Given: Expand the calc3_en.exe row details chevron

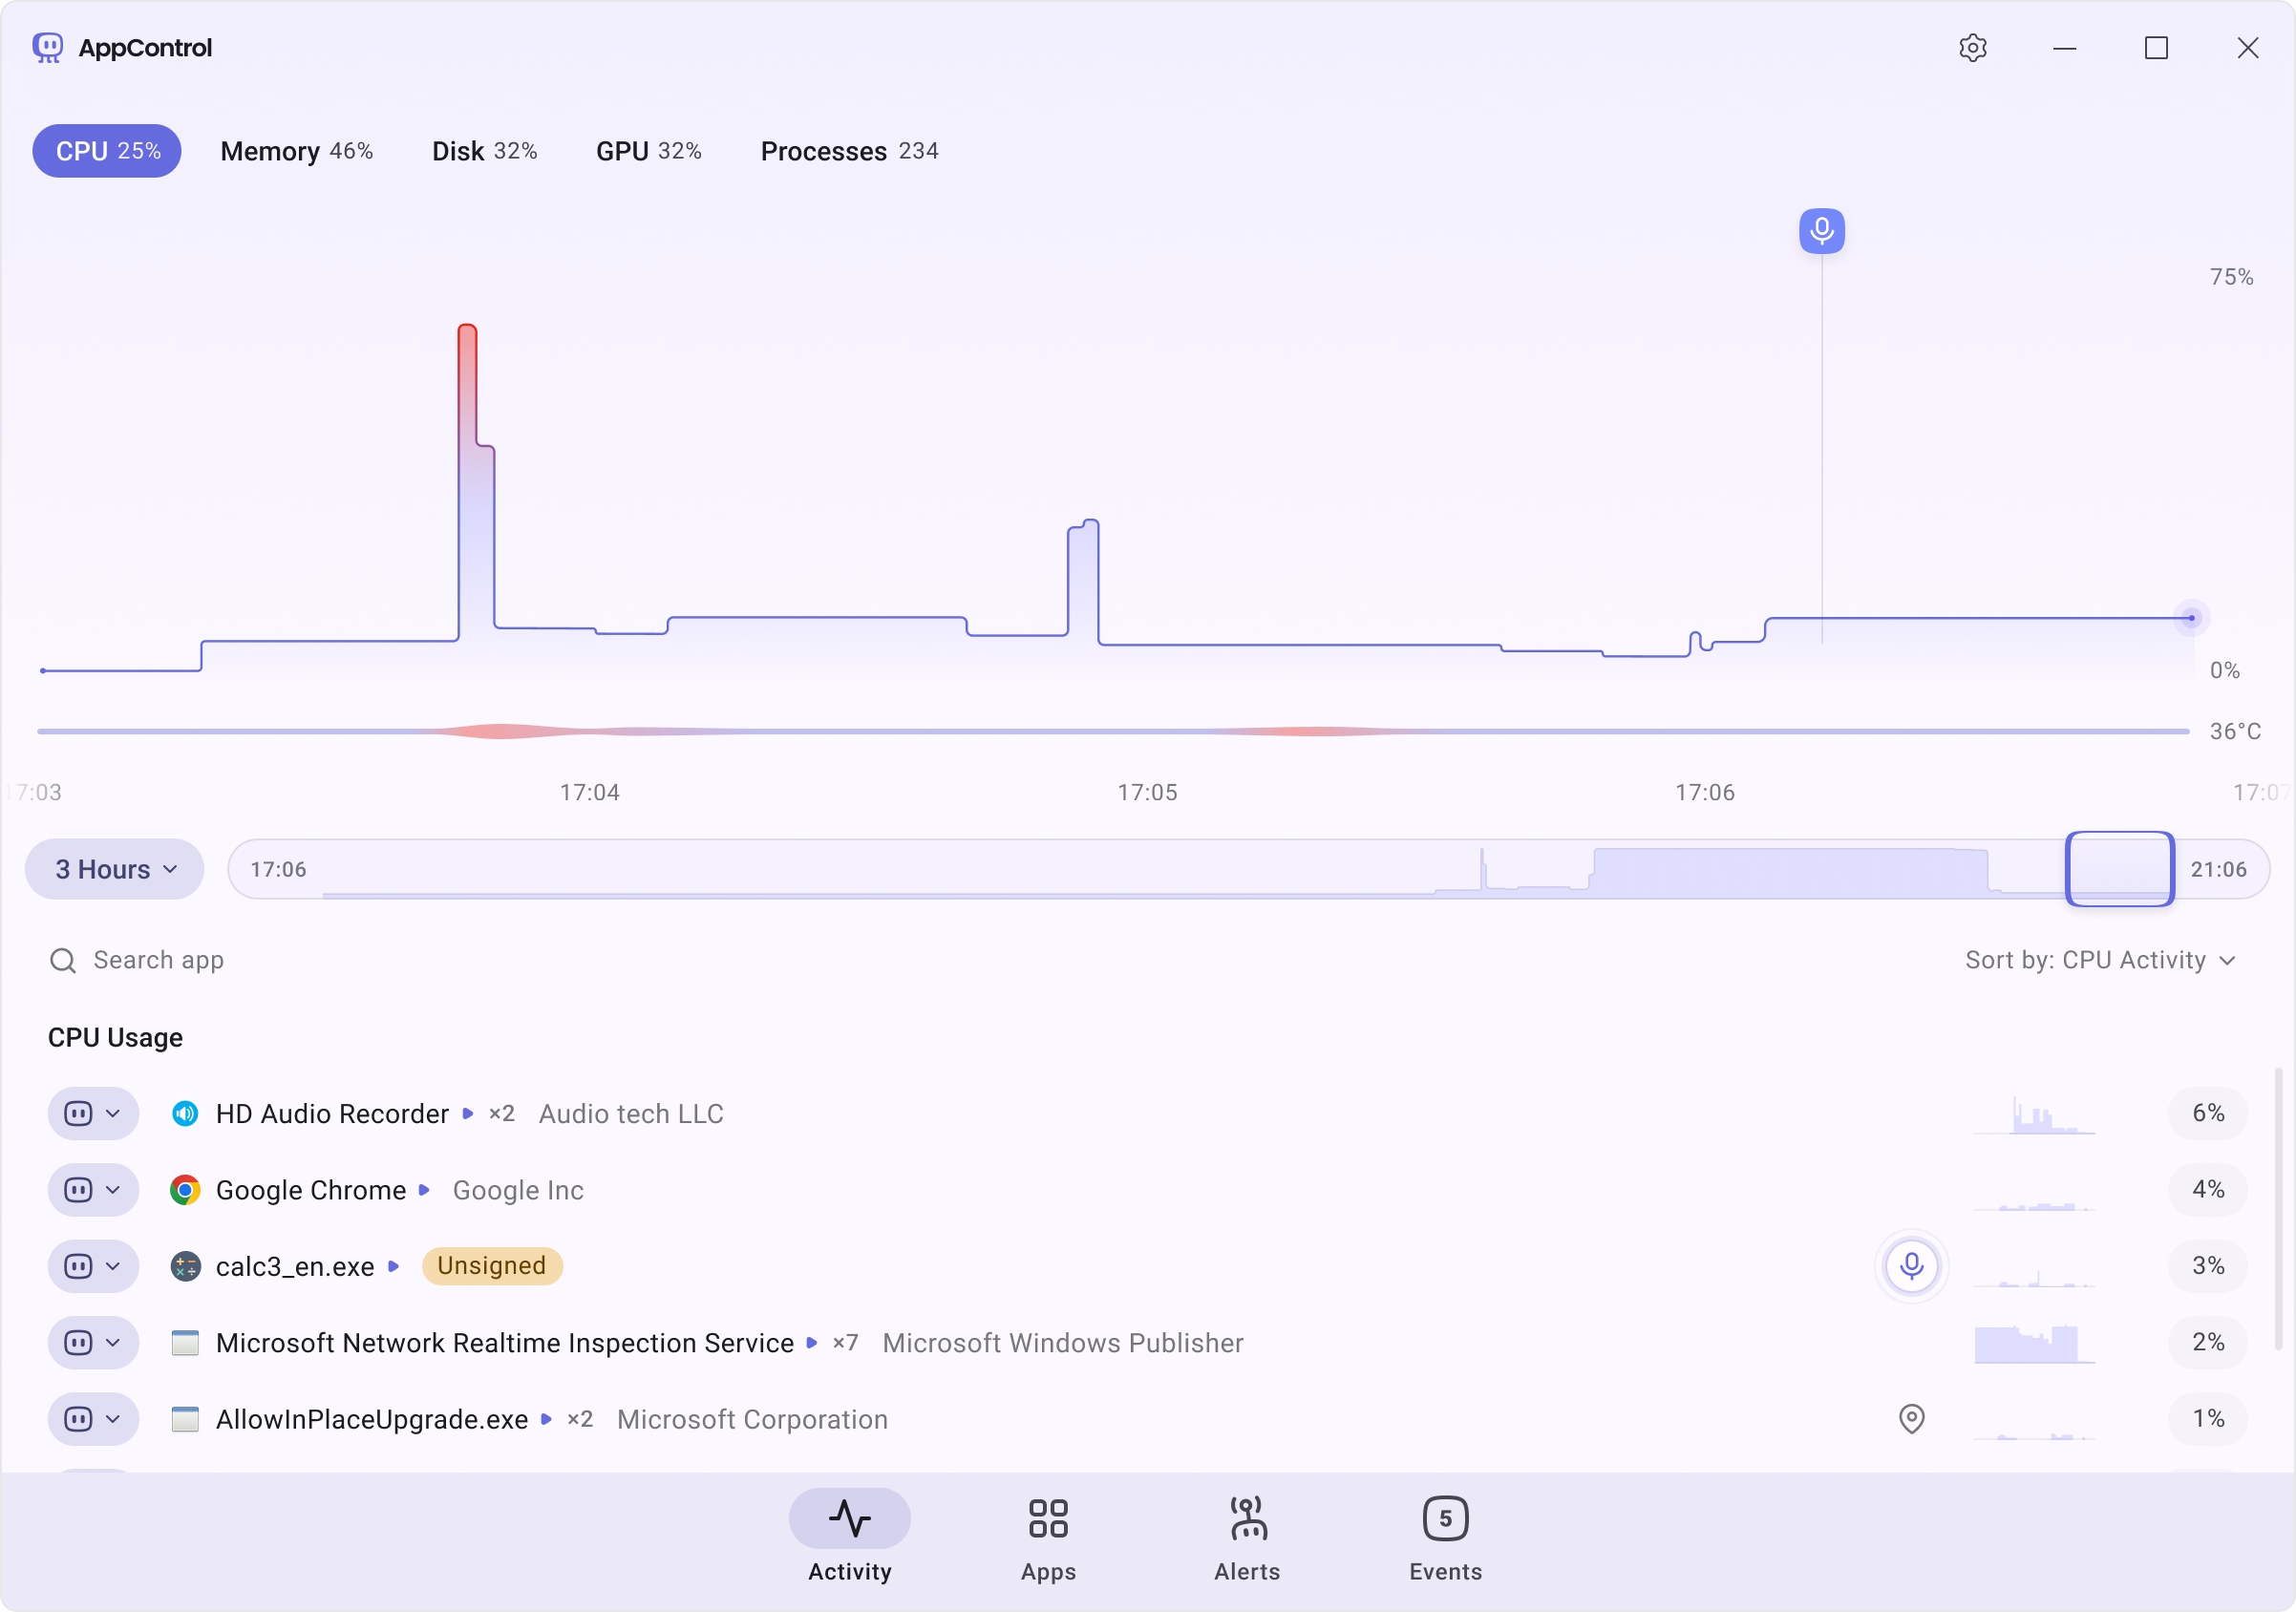Looking at the screenshot, I should point(112,1266).
